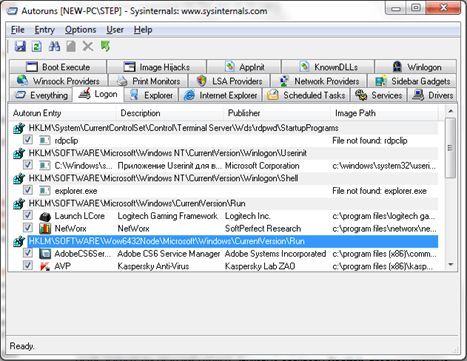Switch to the KnownDLLs tab
467x361 pixels.
pyautogui.click(x=328, y=67)
